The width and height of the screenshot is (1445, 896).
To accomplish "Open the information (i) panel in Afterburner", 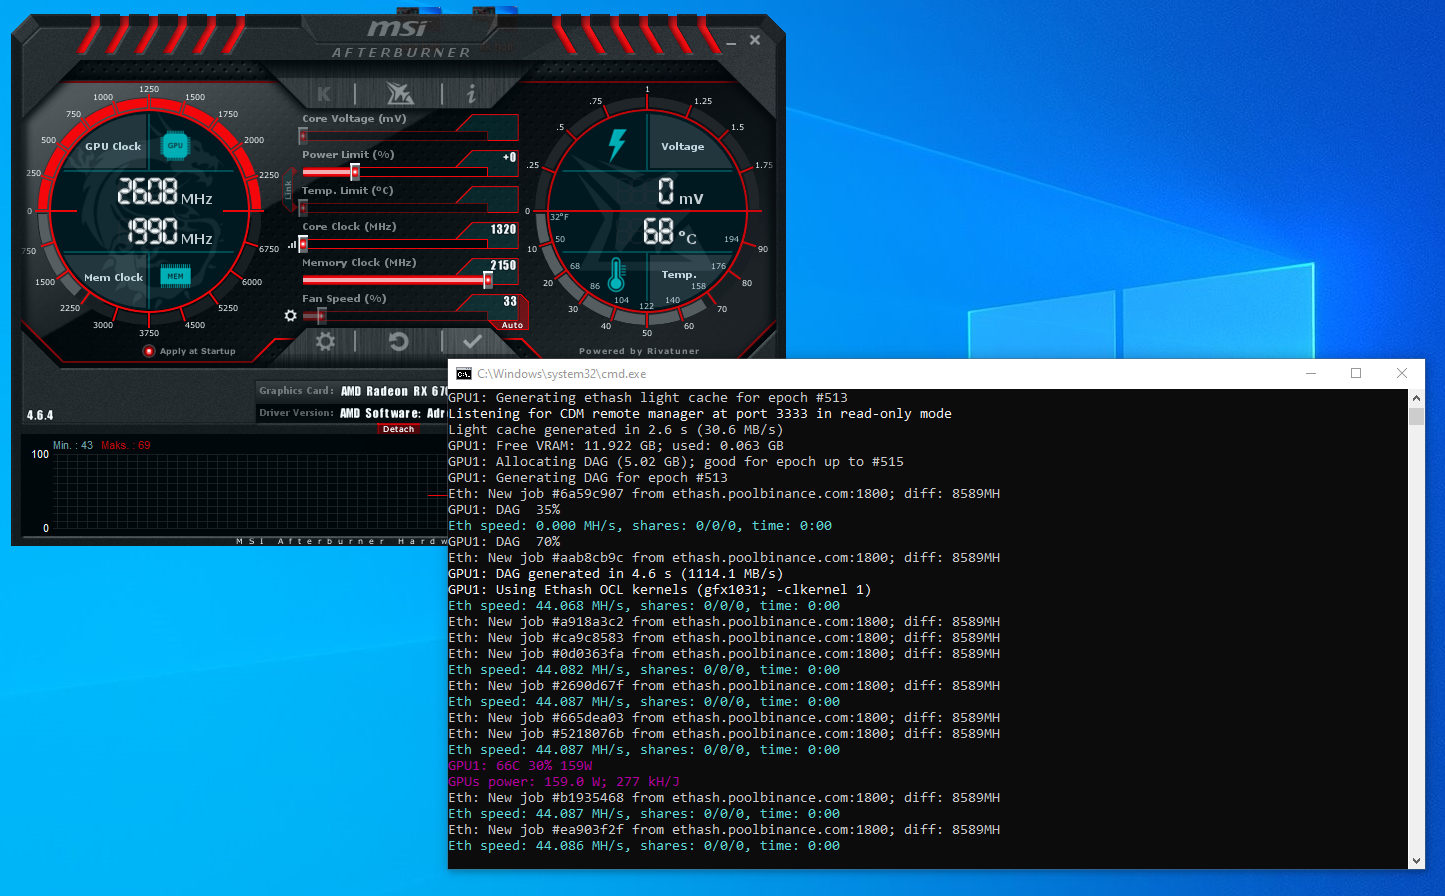I will pyautogui.click(x=471, y=94).
